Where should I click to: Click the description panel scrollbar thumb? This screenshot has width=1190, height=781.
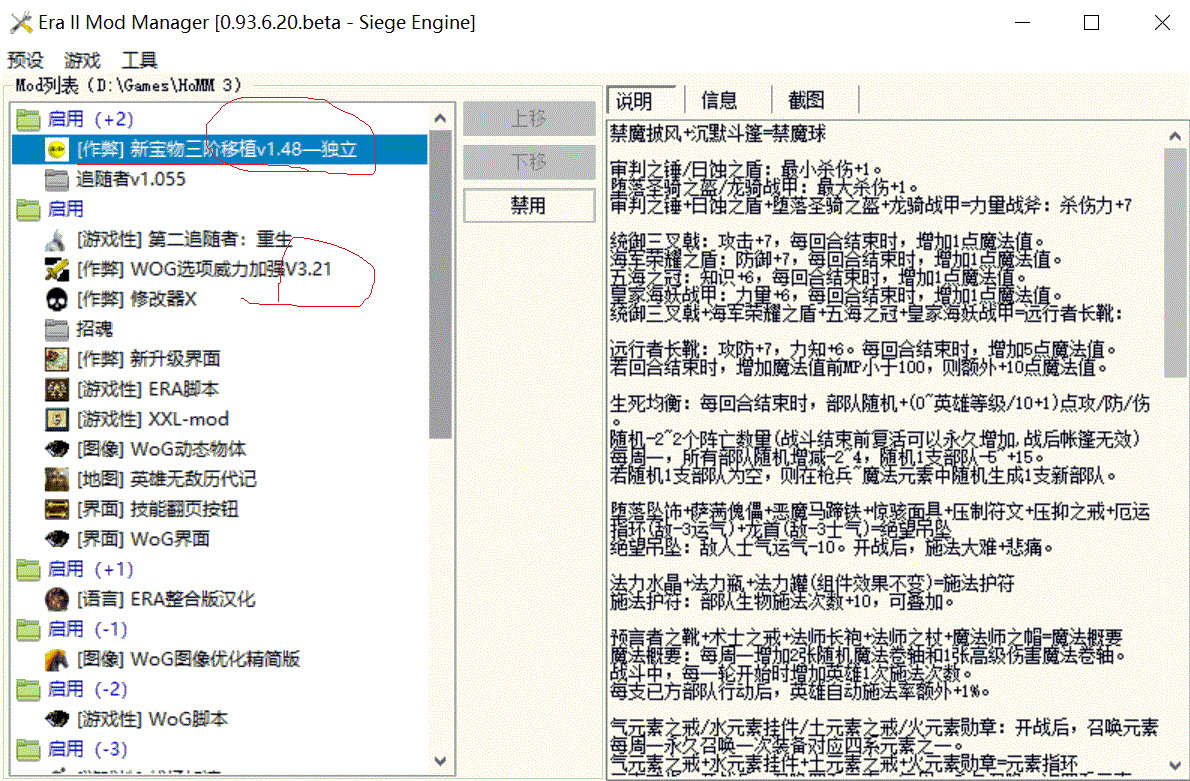tap(1175, 263)
